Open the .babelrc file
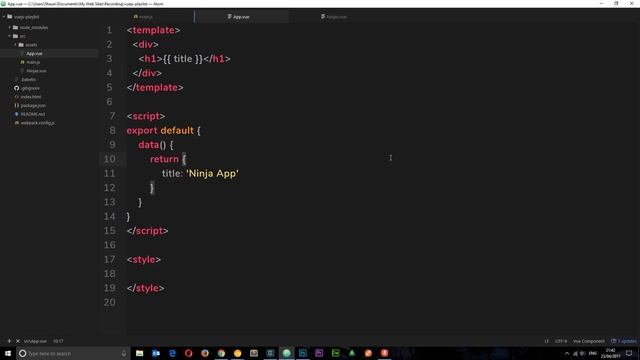 coord(29,79)
